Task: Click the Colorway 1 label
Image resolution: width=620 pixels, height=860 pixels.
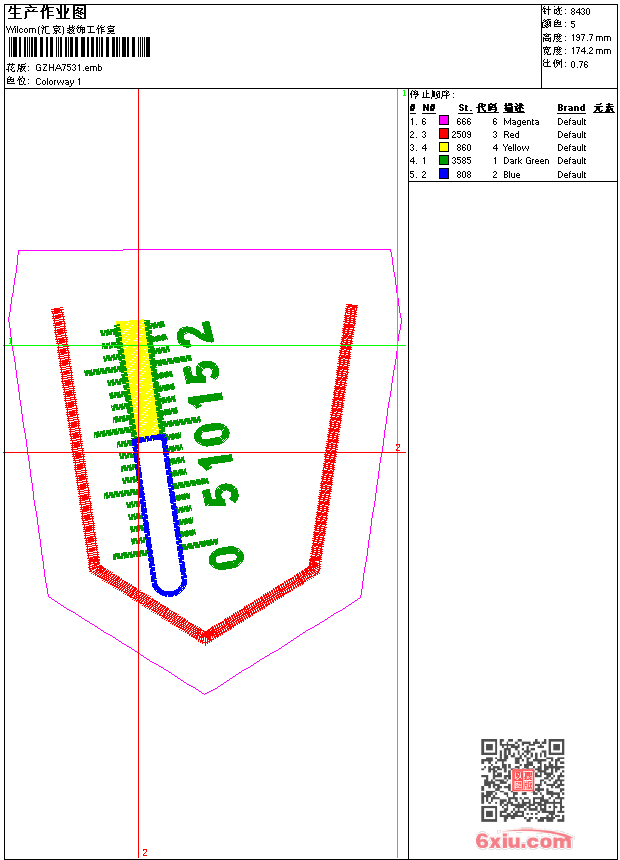Action: click(x=58, y=82)
